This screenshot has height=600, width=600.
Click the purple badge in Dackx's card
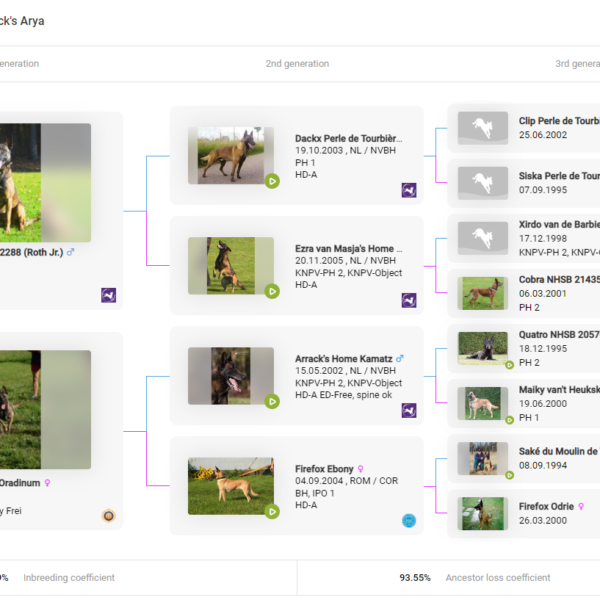(409, 190)
